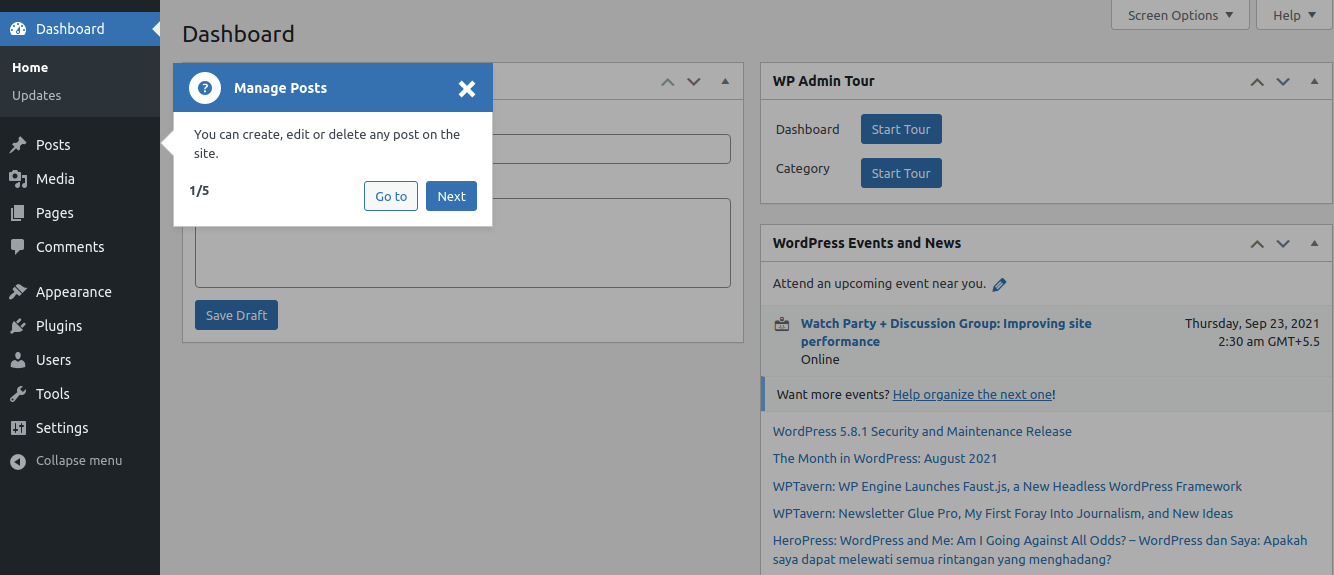Click the Collapse menu arrow icon
Screen dimensions: 1334x575
click(18, 461)
